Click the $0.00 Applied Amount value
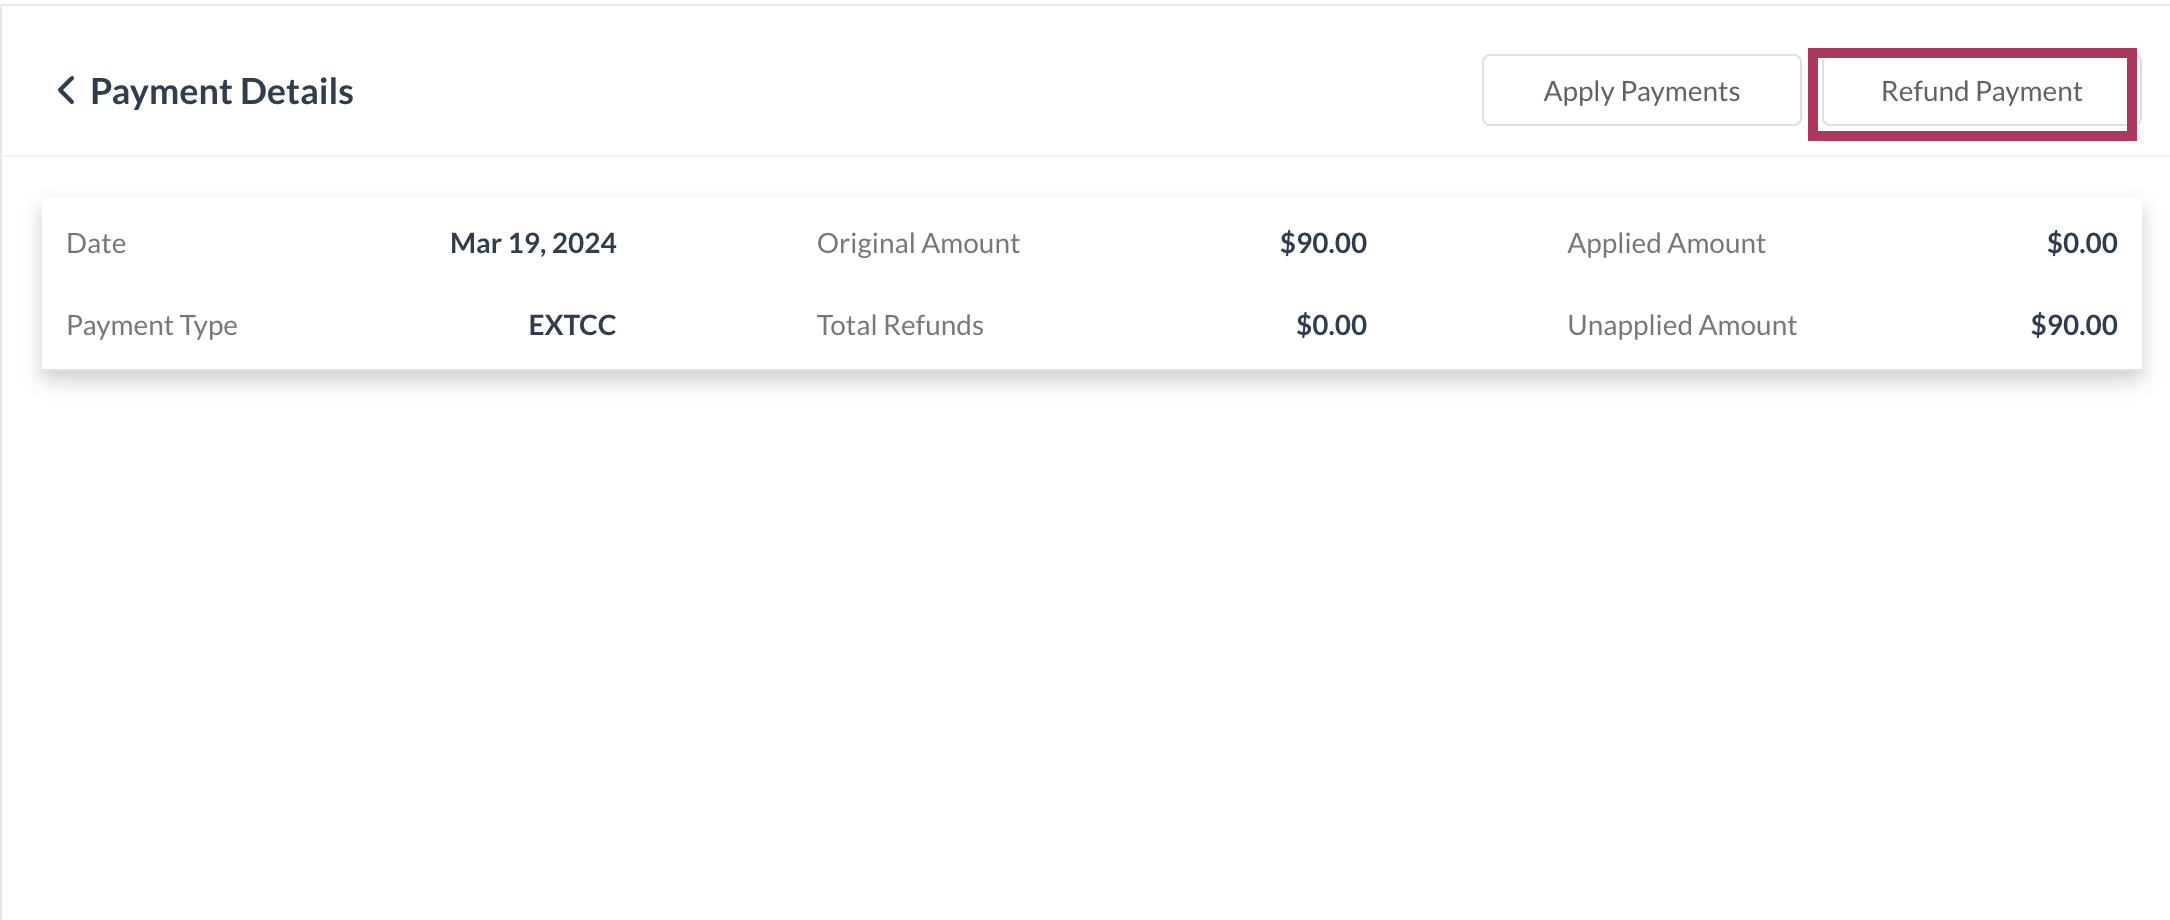The width and height of the screenshot is (2170, 920). tap(2081, 243)
